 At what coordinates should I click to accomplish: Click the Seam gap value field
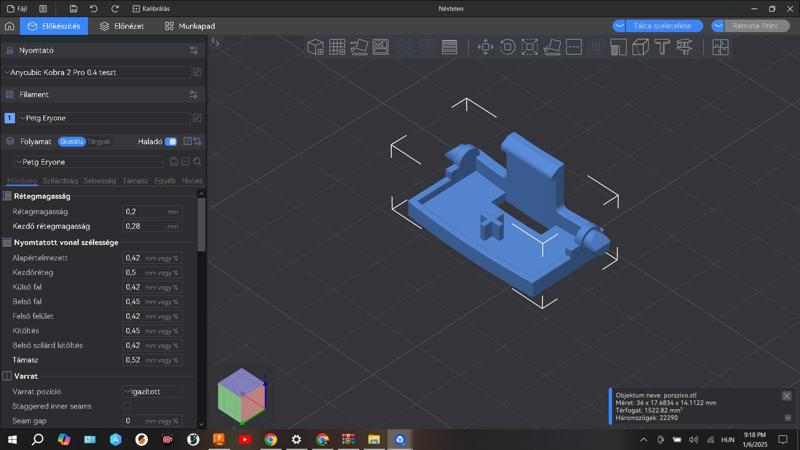pos(152,421)
